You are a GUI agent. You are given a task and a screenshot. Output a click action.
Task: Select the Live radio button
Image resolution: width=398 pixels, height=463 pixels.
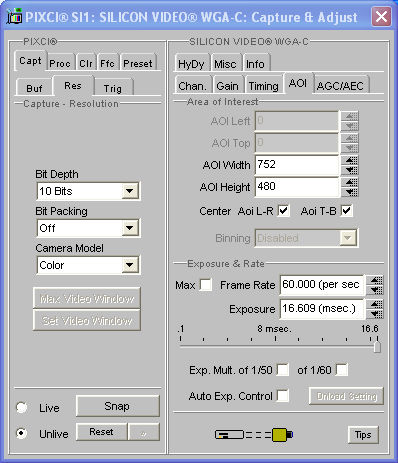22,407
